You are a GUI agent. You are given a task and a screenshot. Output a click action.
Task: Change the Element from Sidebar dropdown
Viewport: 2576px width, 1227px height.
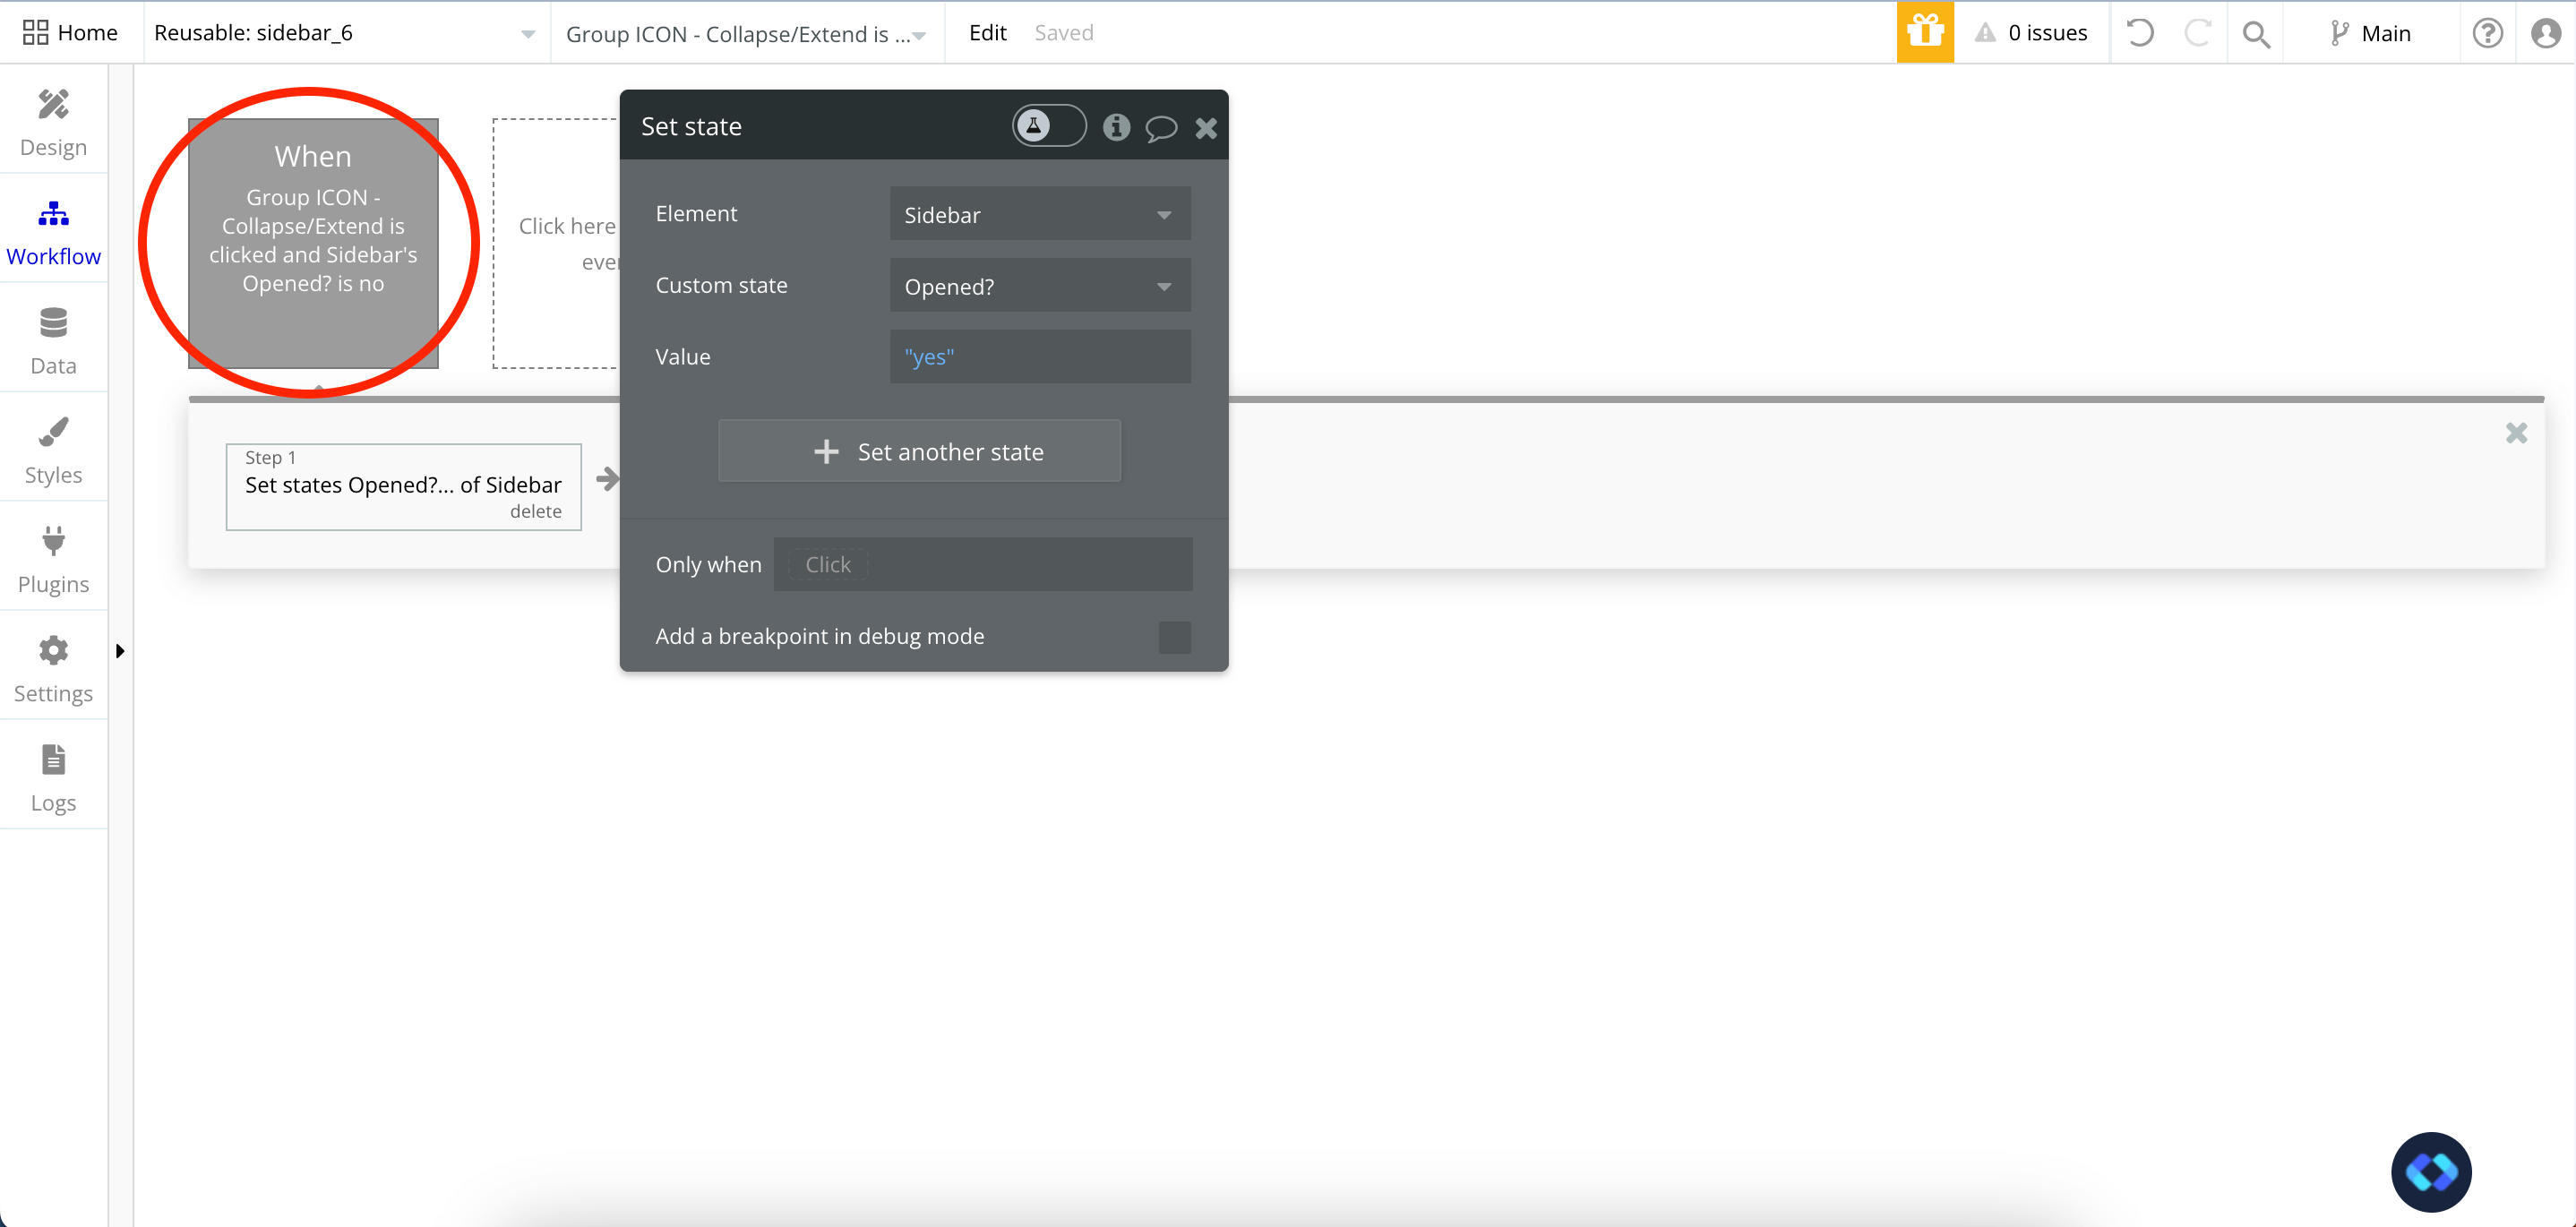click(1039, 213)
